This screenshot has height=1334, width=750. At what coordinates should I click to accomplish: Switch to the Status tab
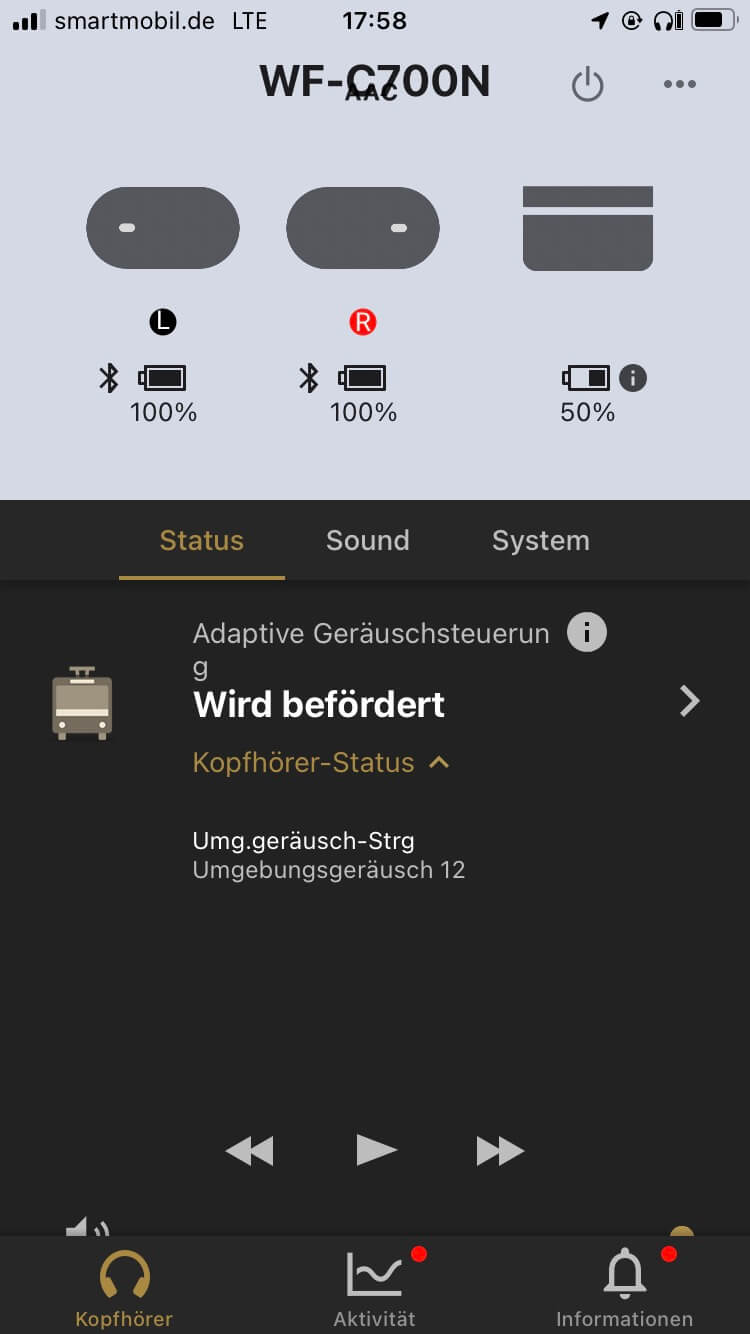(202, 541)
